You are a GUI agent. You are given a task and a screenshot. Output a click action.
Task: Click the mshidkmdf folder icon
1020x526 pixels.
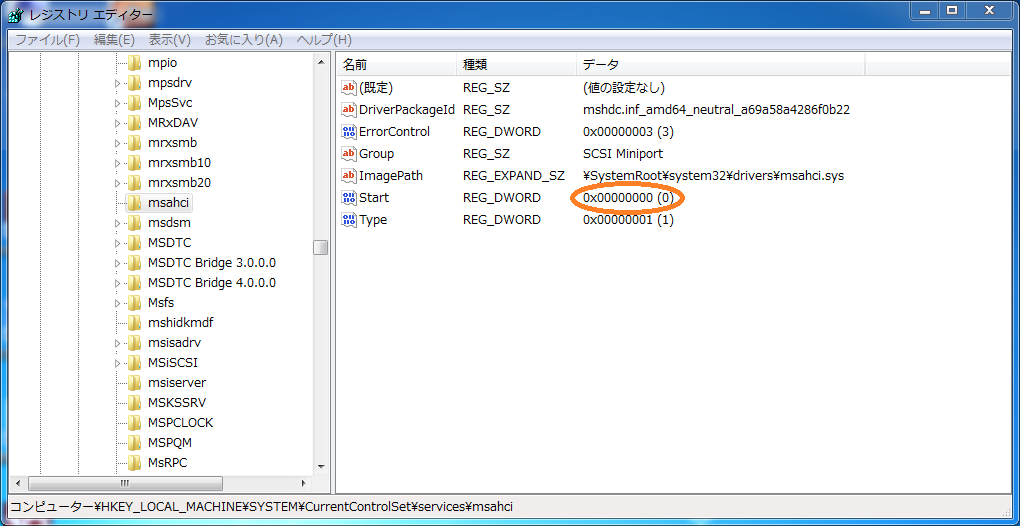[x=134, y=322]
